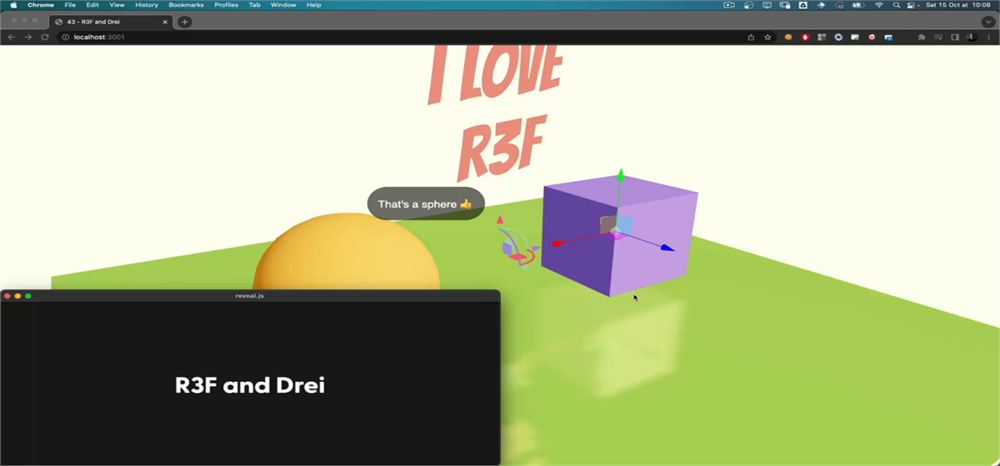Click the display mirroring icon in menu bar

[767, 5]
